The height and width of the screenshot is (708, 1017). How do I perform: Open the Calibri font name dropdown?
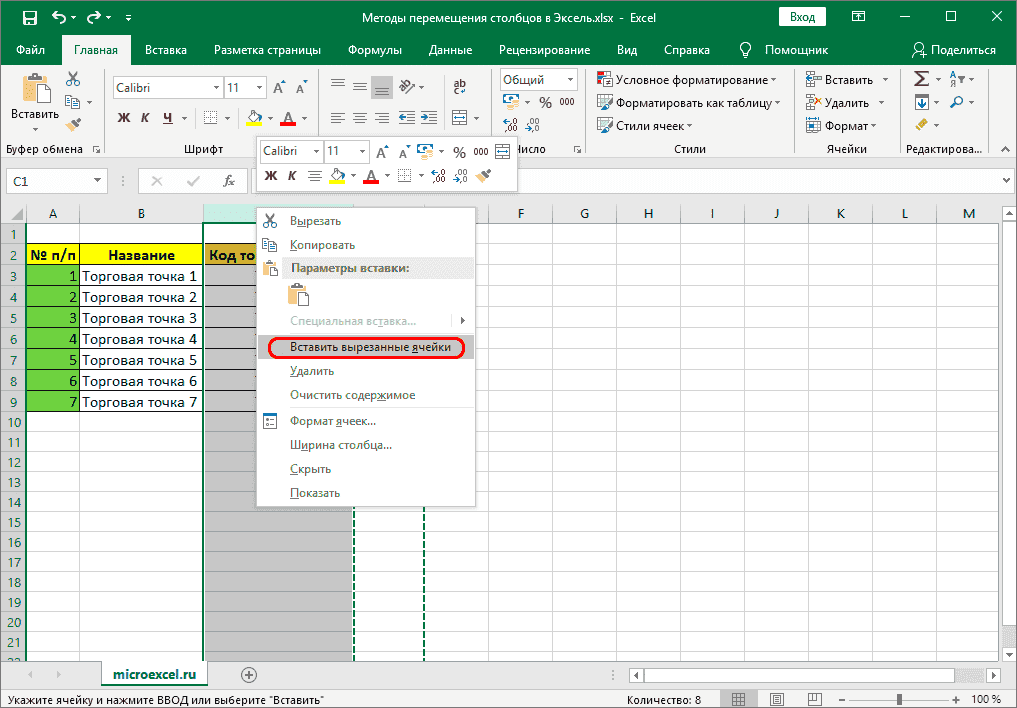[x=165, y=87]
